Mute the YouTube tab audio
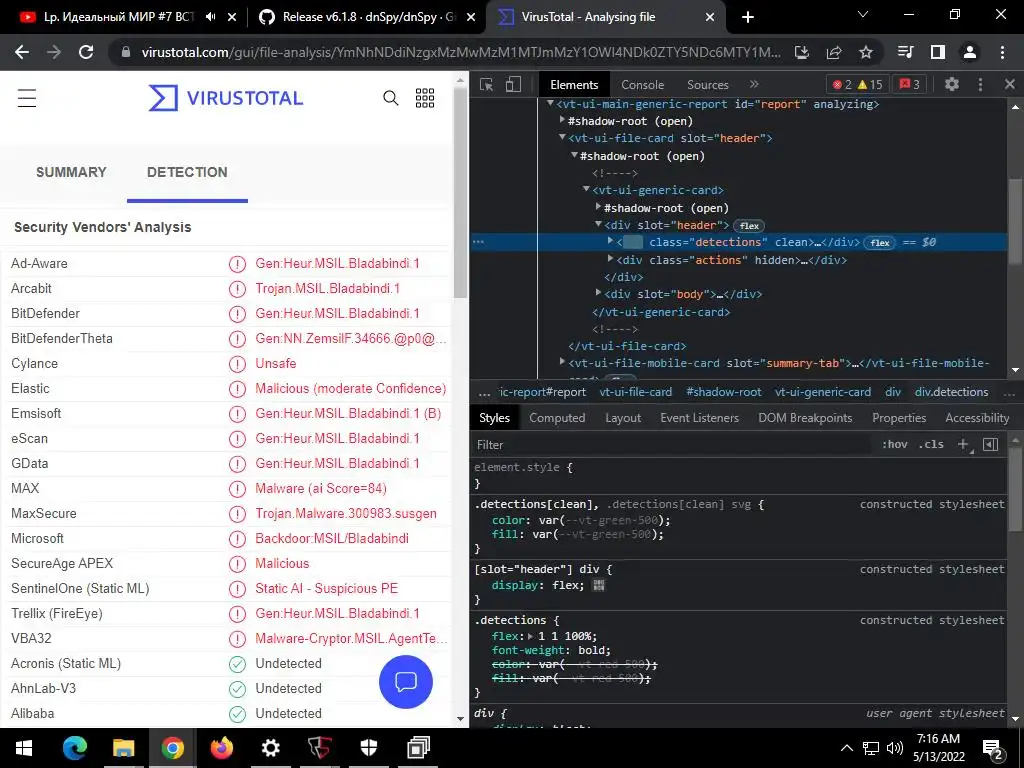 (x=210, y=17)
